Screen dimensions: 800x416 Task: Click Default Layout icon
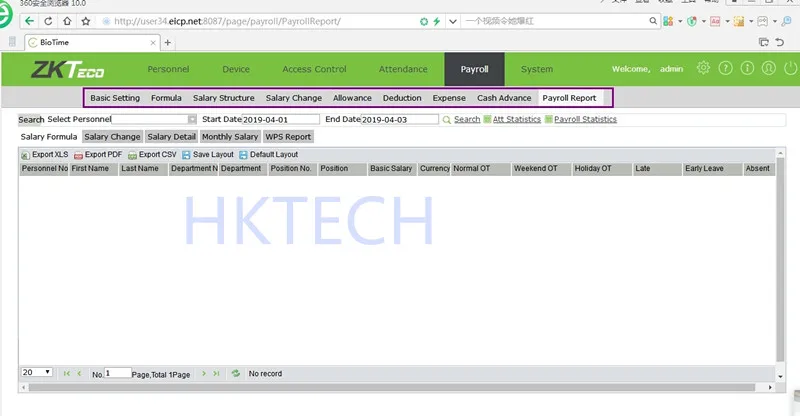coord(243,155)
